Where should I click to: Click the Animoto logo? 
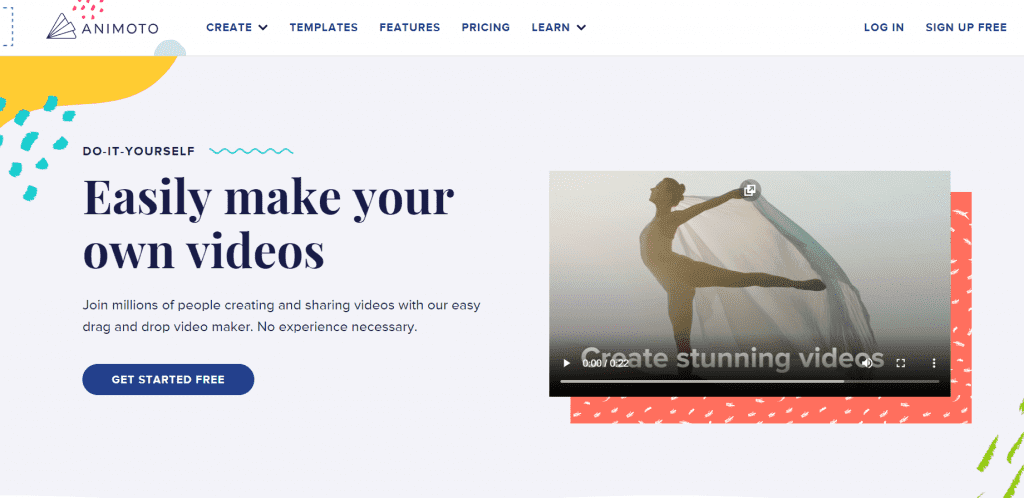coord(103,27)
